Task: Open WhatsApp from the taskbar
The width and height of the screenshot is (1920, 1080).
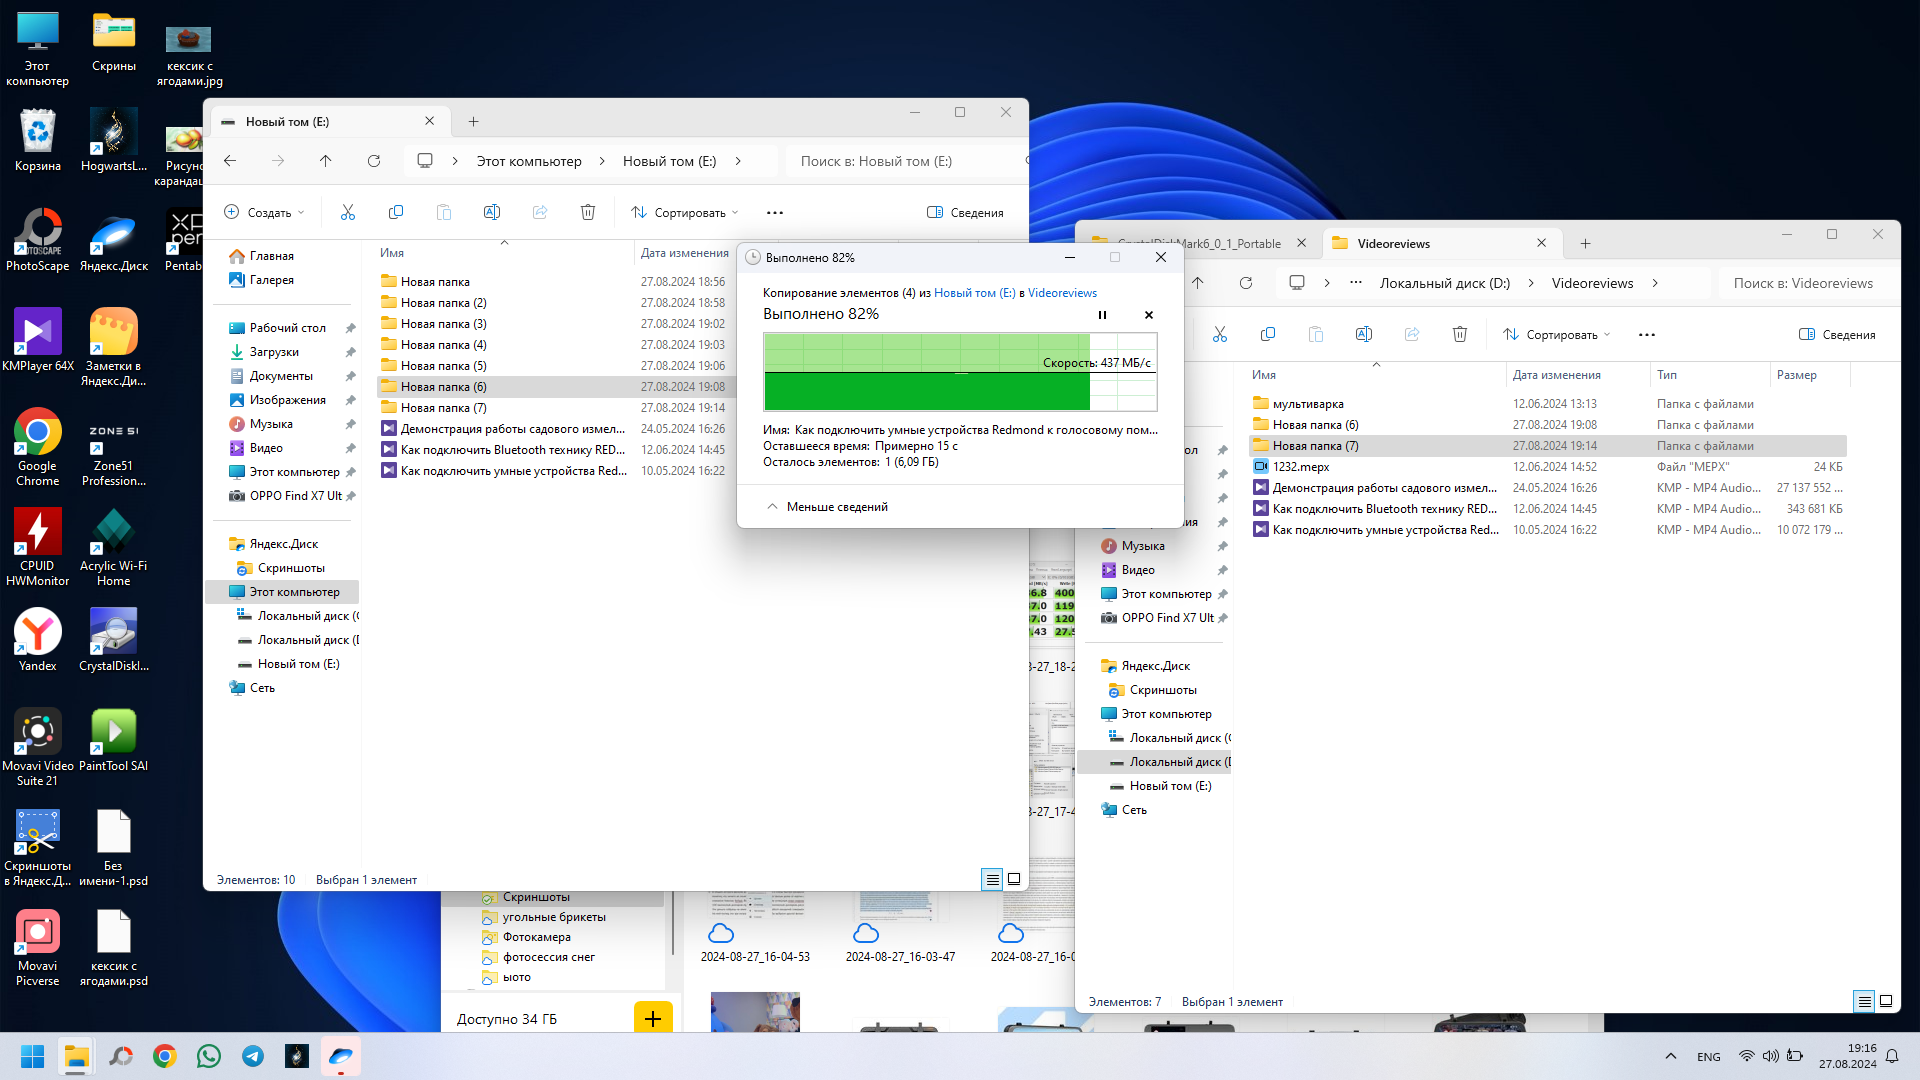Action: [209, 1056]
